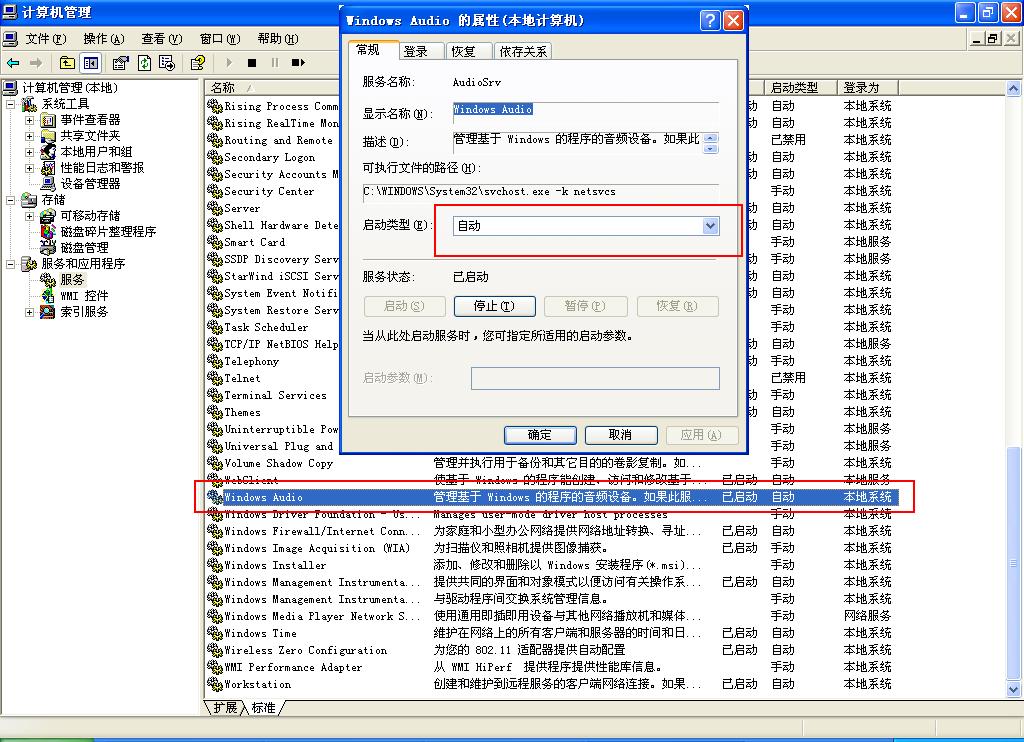Image resolution: width=1024 pixels, height=742 pixels.
Task: Collapse the 存储 tree node
Action: click(x=10, y=200)
